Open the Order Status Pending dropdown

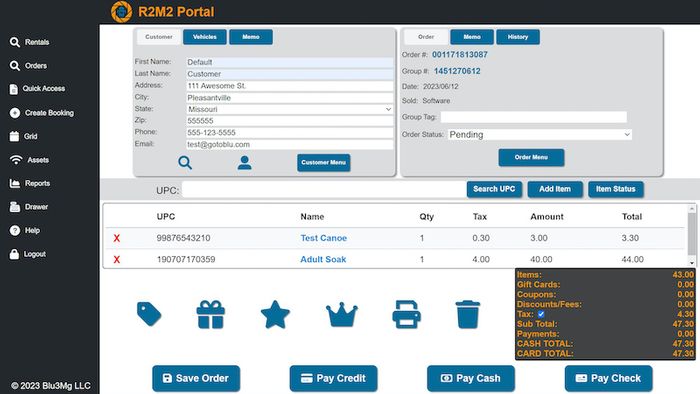(540, 134)
